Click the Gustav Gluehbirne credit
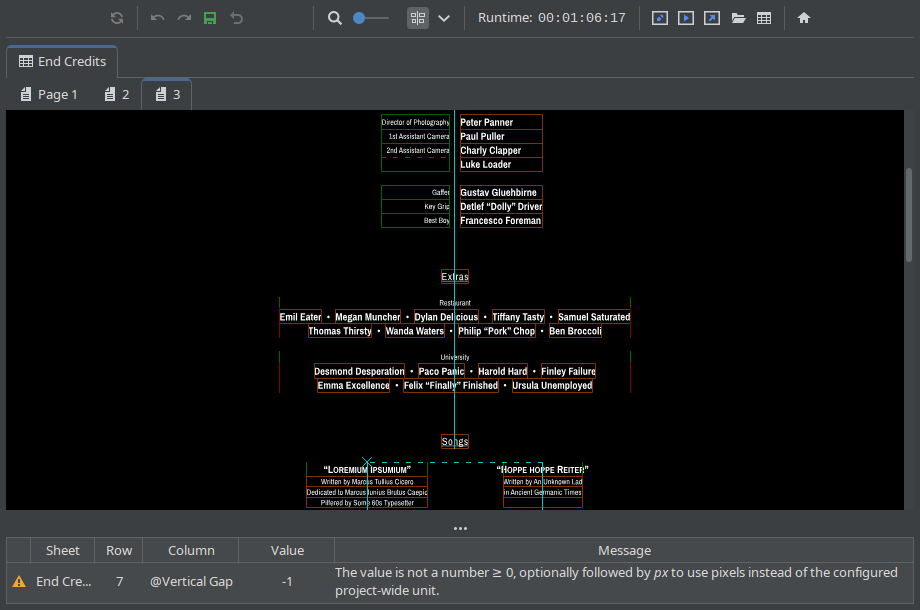Viewport: 920px width, 610px height. (x=498, y=192)
